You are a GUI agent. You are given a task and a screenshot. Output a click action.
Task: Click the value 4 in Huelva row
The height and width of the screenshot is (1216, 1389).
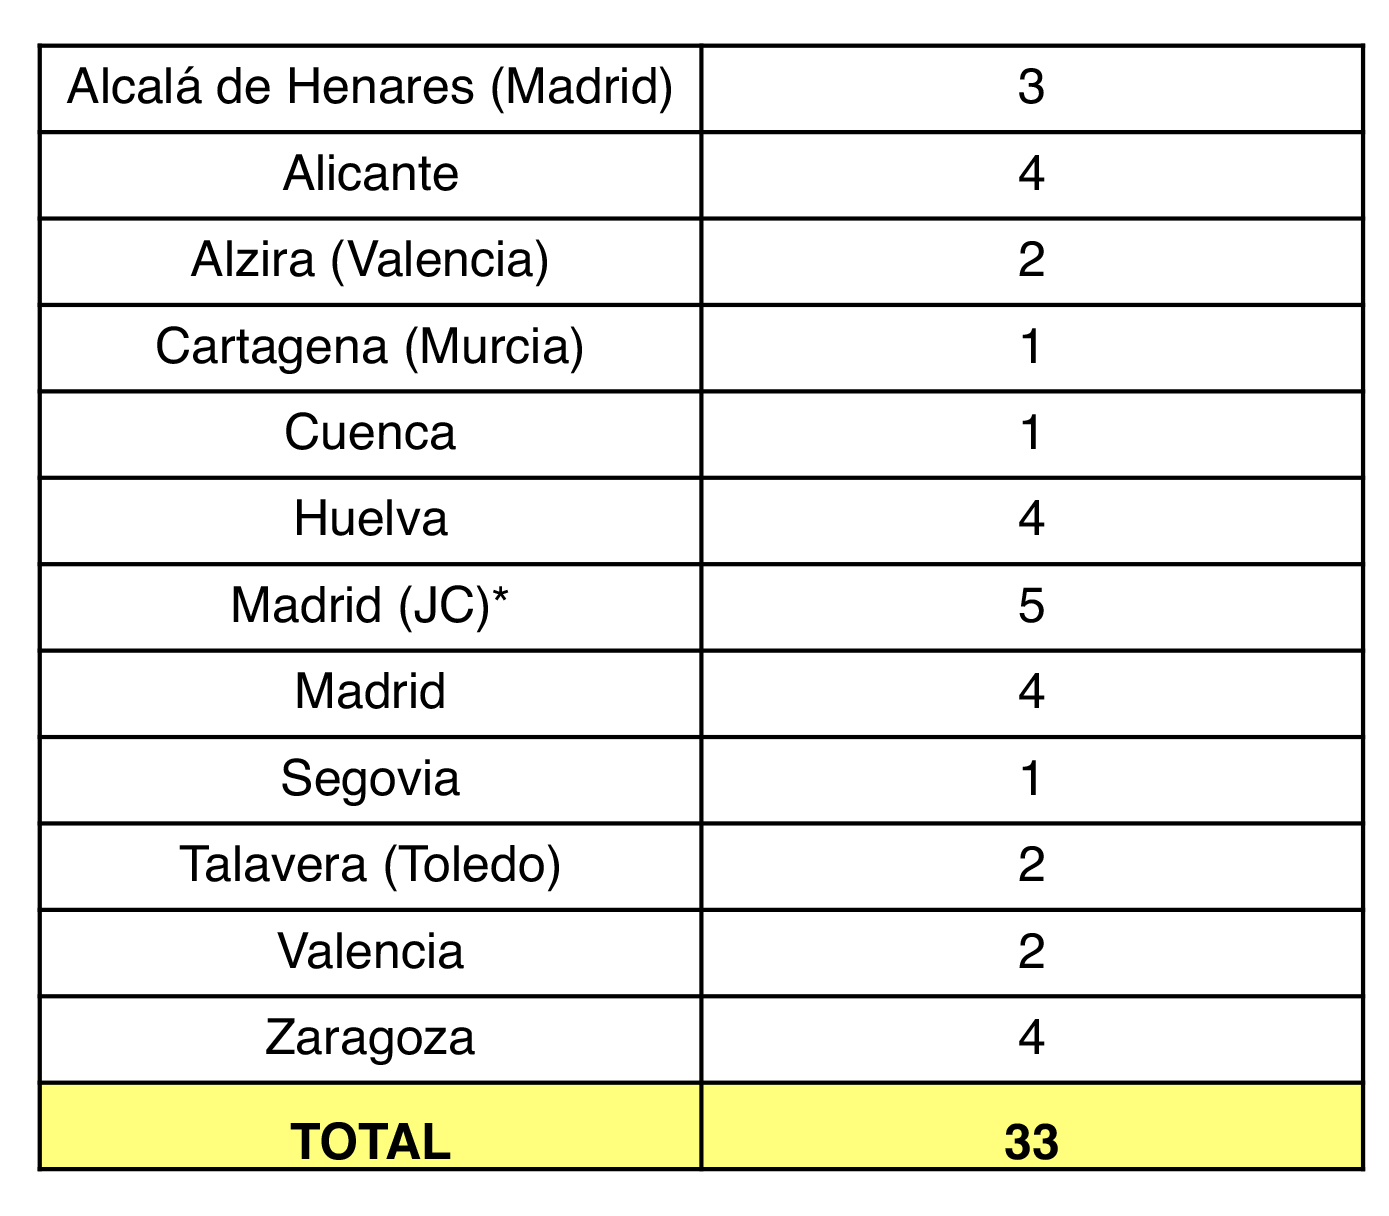coord(1032,520)
